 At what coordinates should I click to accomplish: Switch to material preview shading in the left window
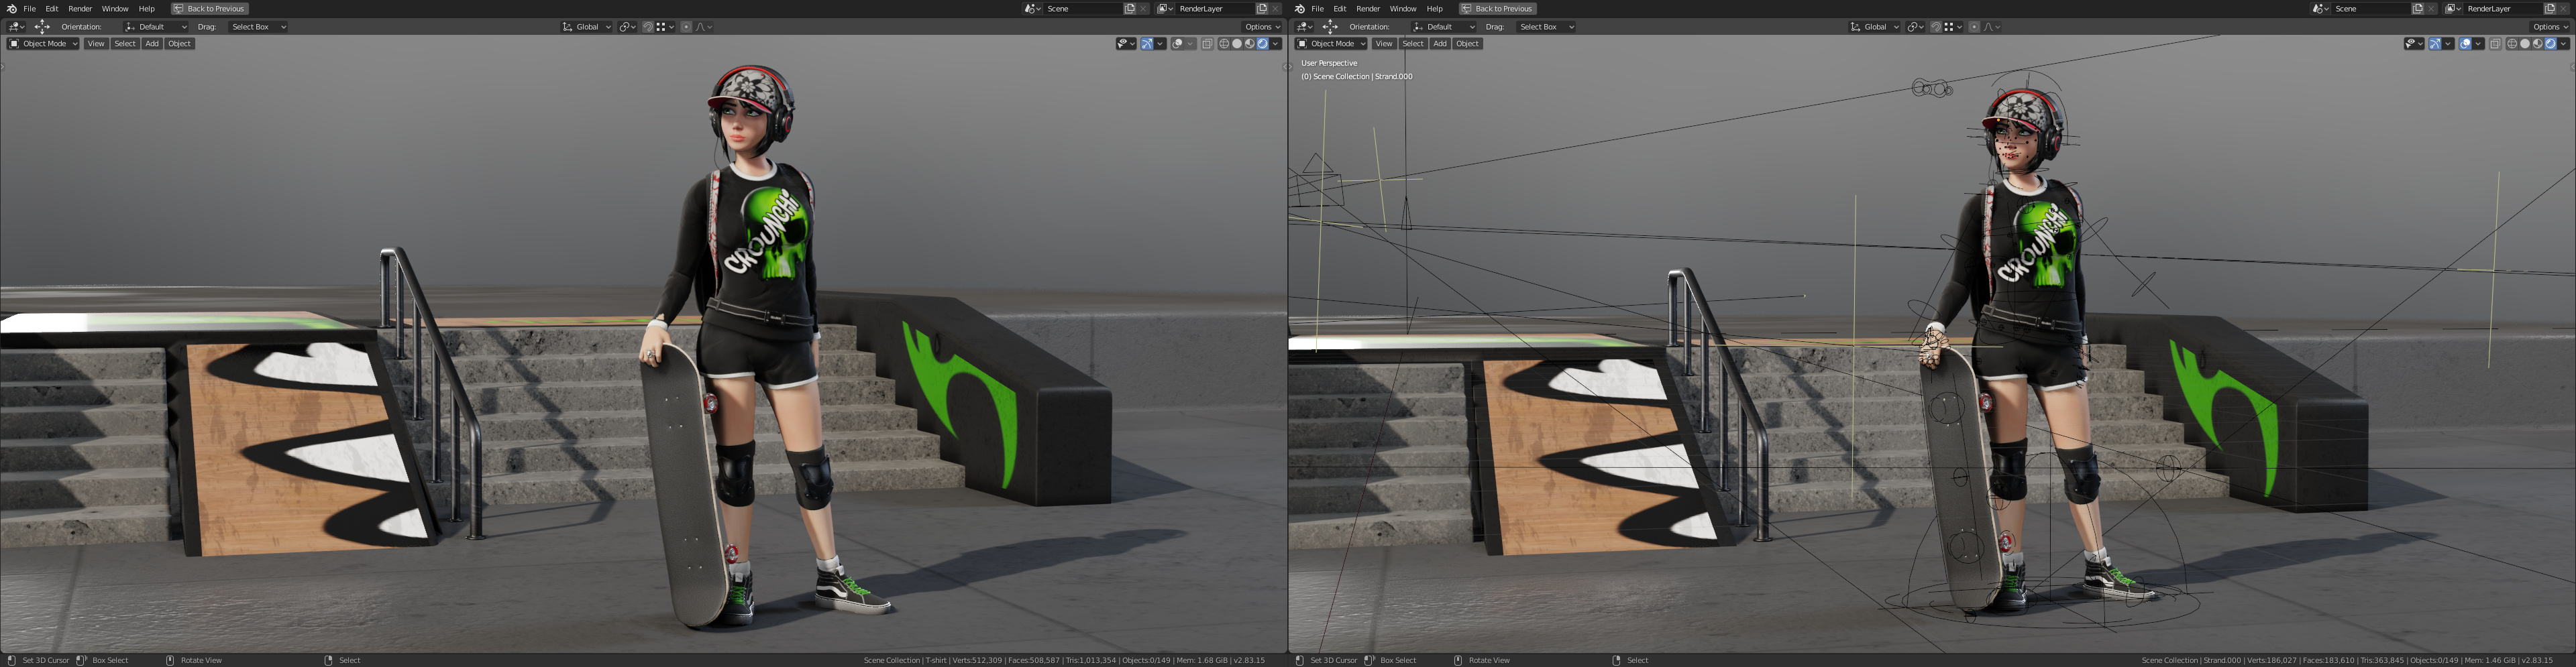coord(1250,44)
